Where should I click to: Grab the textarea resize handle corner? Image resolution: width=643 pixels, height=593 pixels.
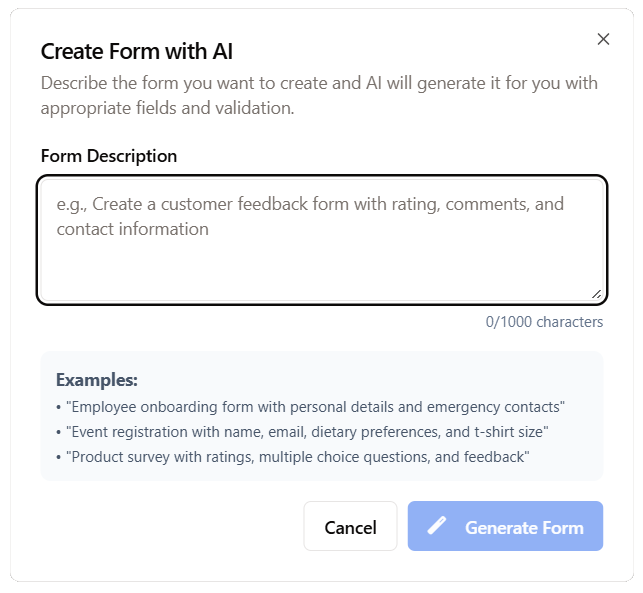click(596, 294)
